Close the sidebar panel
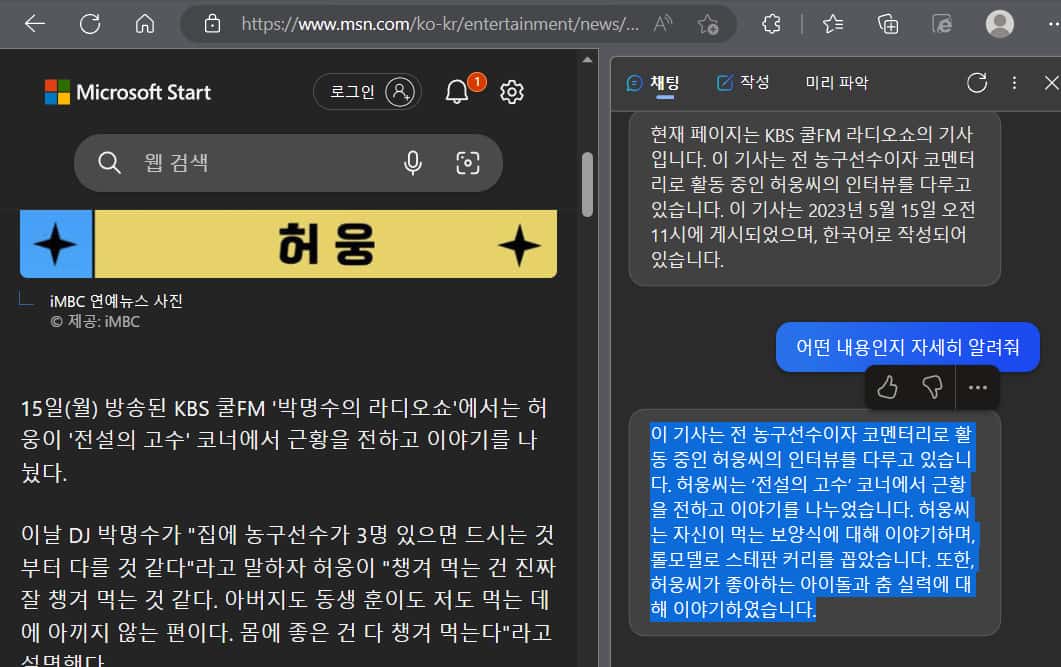Image resolution: width=1061 pixels, height=667 pixels. [1051, 83]
